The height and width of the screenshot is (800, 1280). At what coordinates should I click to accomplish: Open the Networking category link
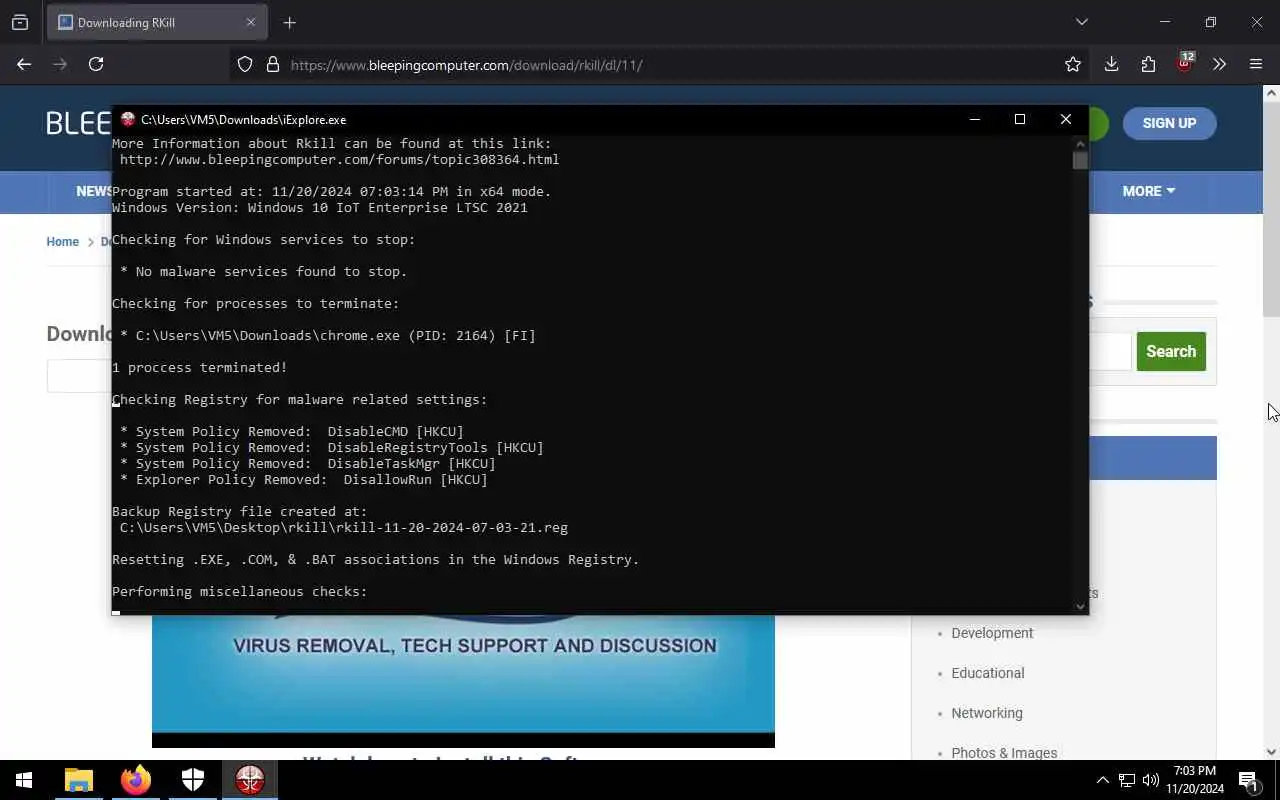coord(987,713)
